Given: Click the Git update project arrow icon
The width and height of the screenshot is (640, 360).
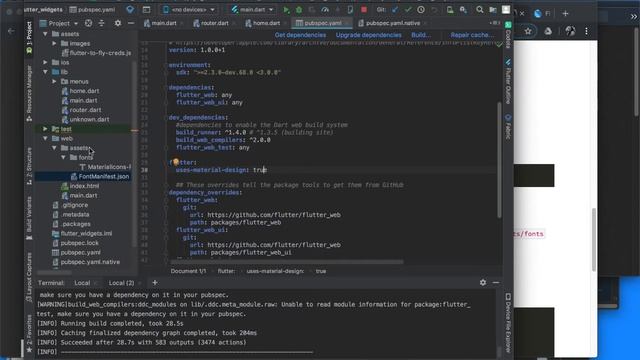Looking at the screenshot, I should (x=395, y=9).
